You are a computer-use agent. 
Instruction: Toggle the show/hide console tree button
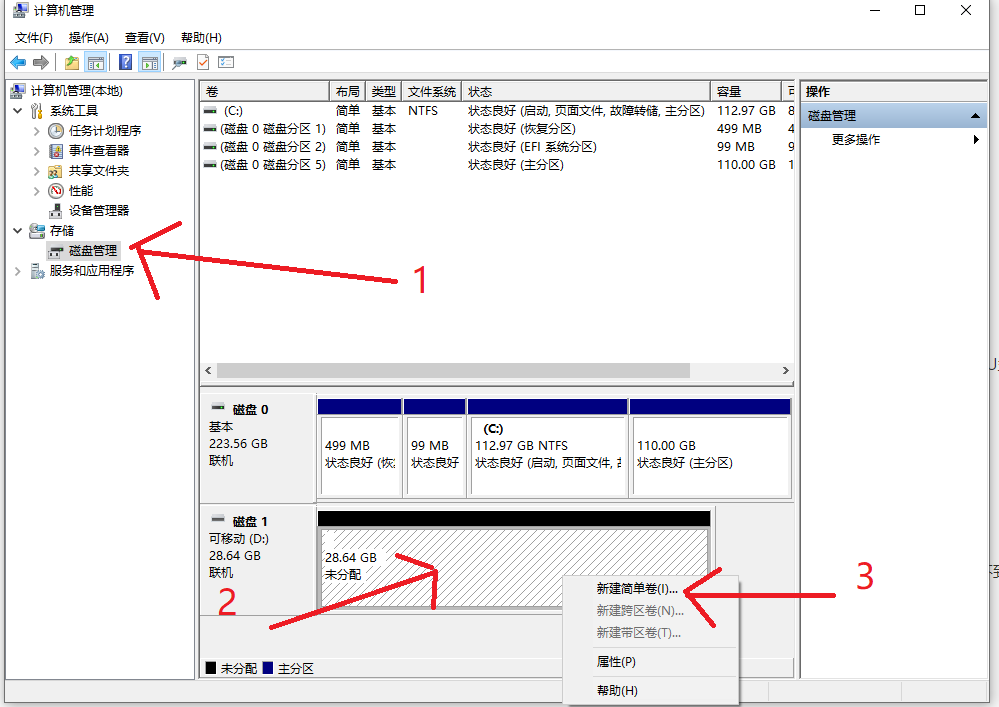(96, 62)
